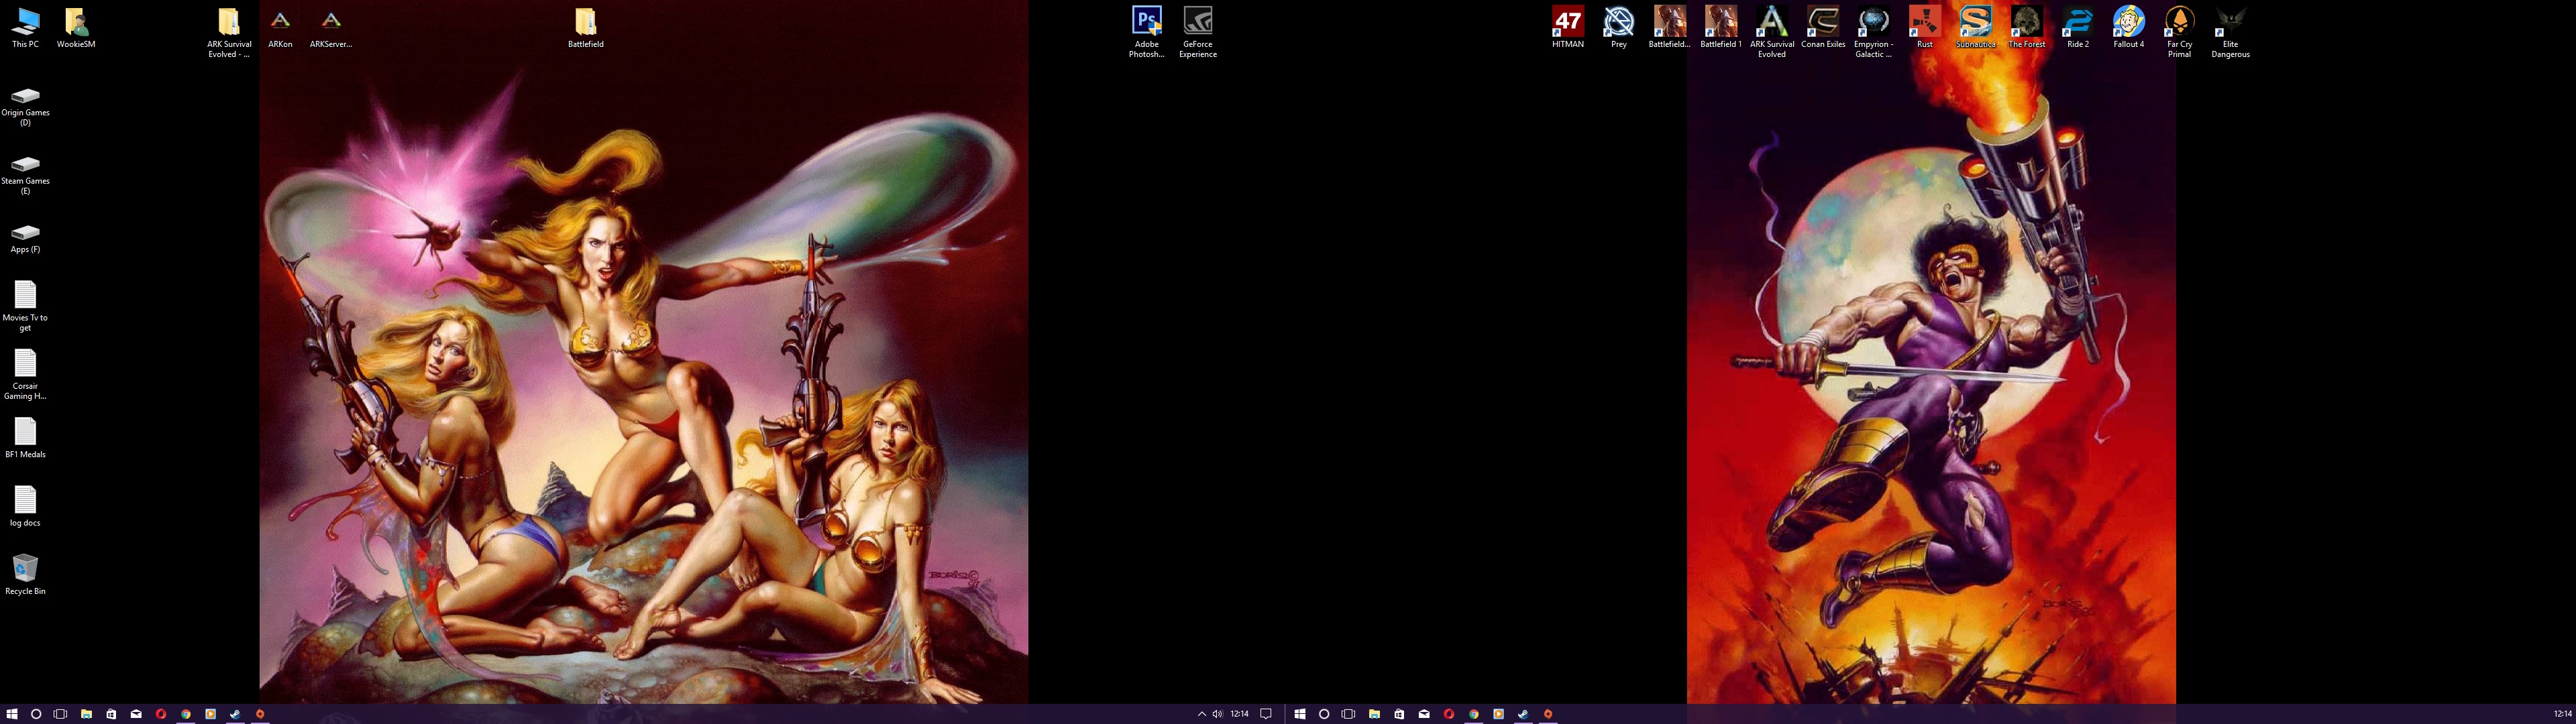Image resolution: width=2576 pixels, height=724 pixels.
Task: Open the Mail app on second monitor taskbar
Action: click(1424, 714)
